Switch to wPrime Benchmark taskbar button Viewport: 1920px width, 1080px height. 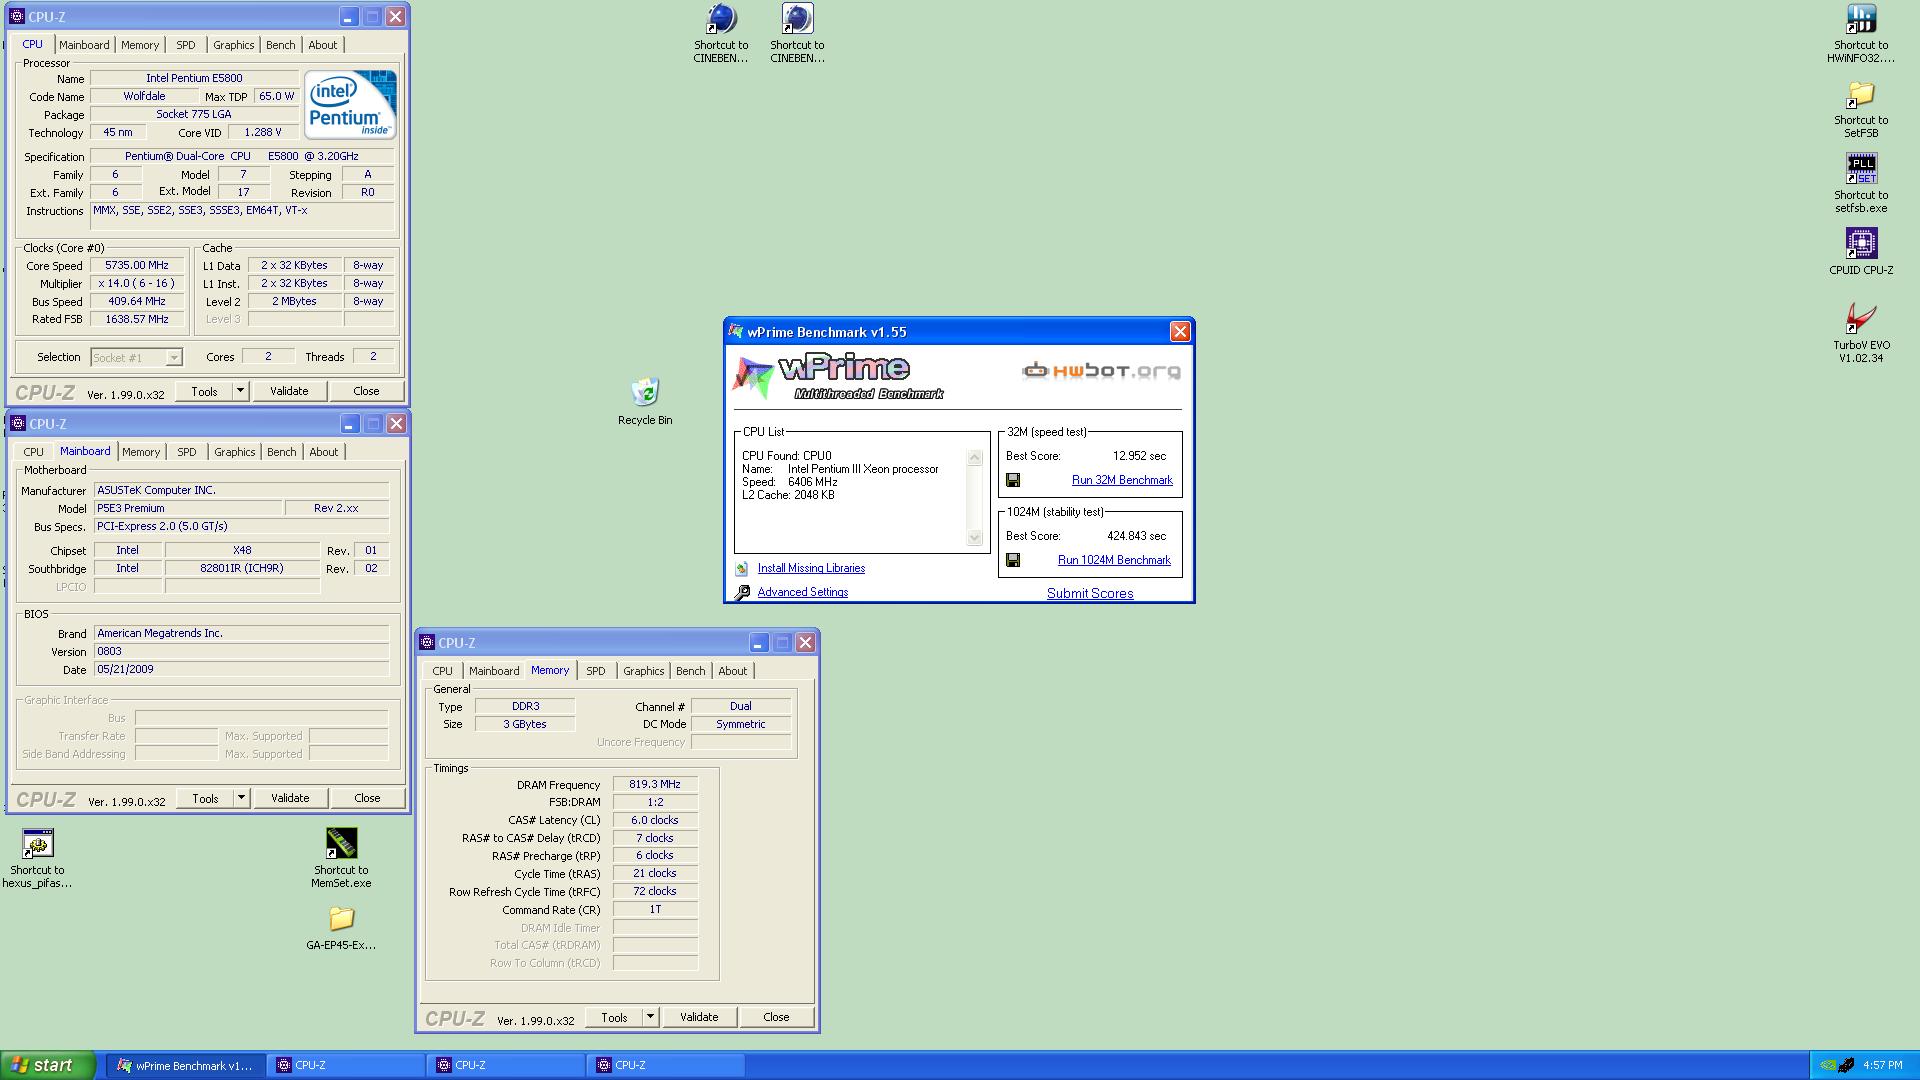tap(187, 1065)
